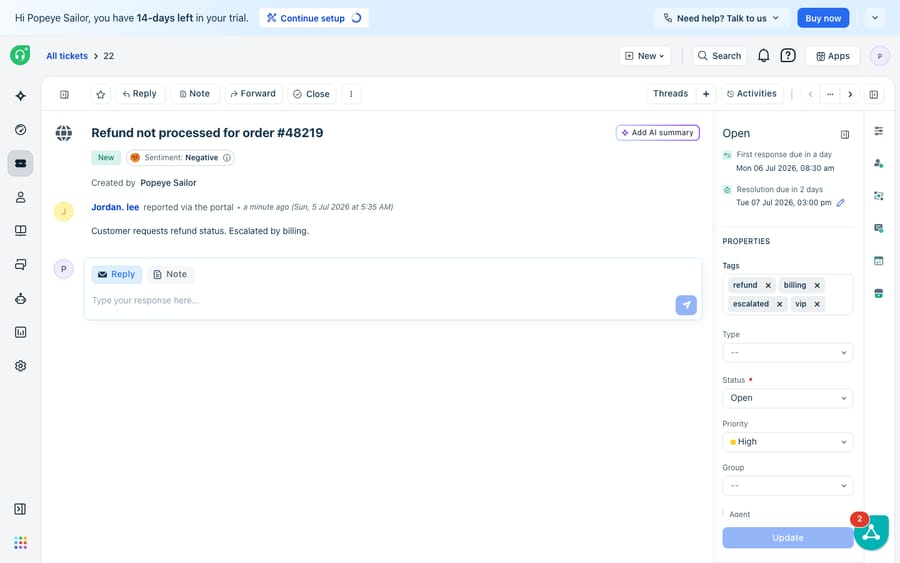Click the Buy now button

point(823,18)
